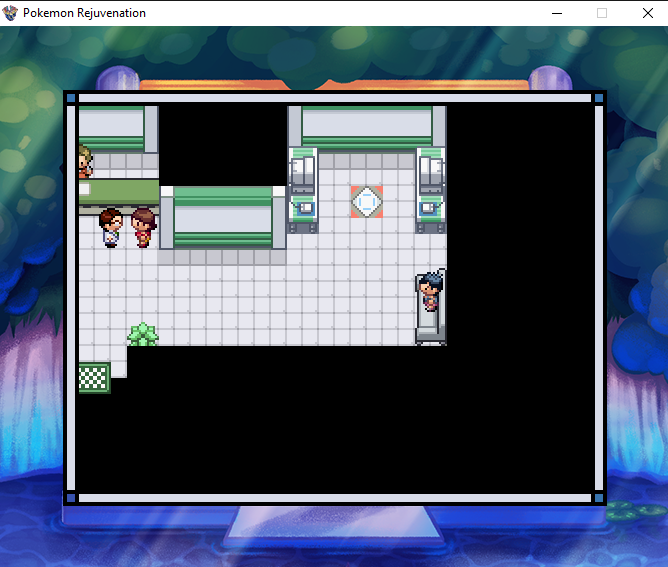
Task: Click the left computer machine beside diamond tile
Action: click(x=302, y=190)
